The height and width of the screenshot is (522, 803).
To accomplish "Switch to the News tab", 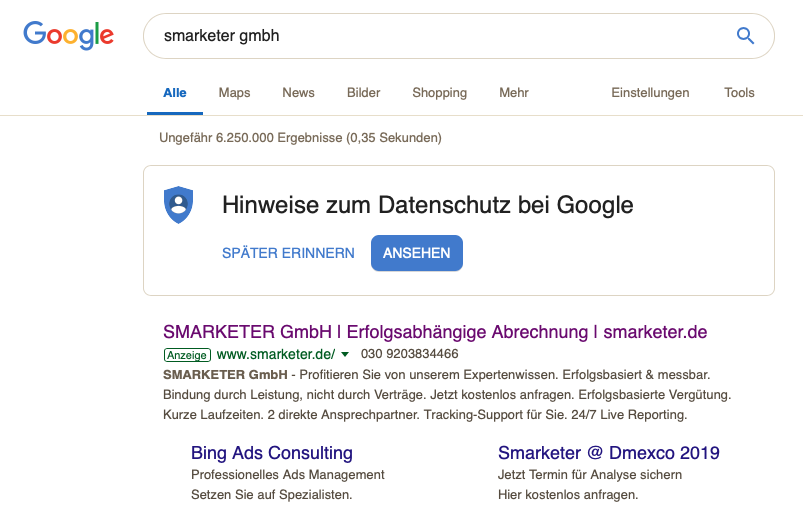I will (298, 93).
